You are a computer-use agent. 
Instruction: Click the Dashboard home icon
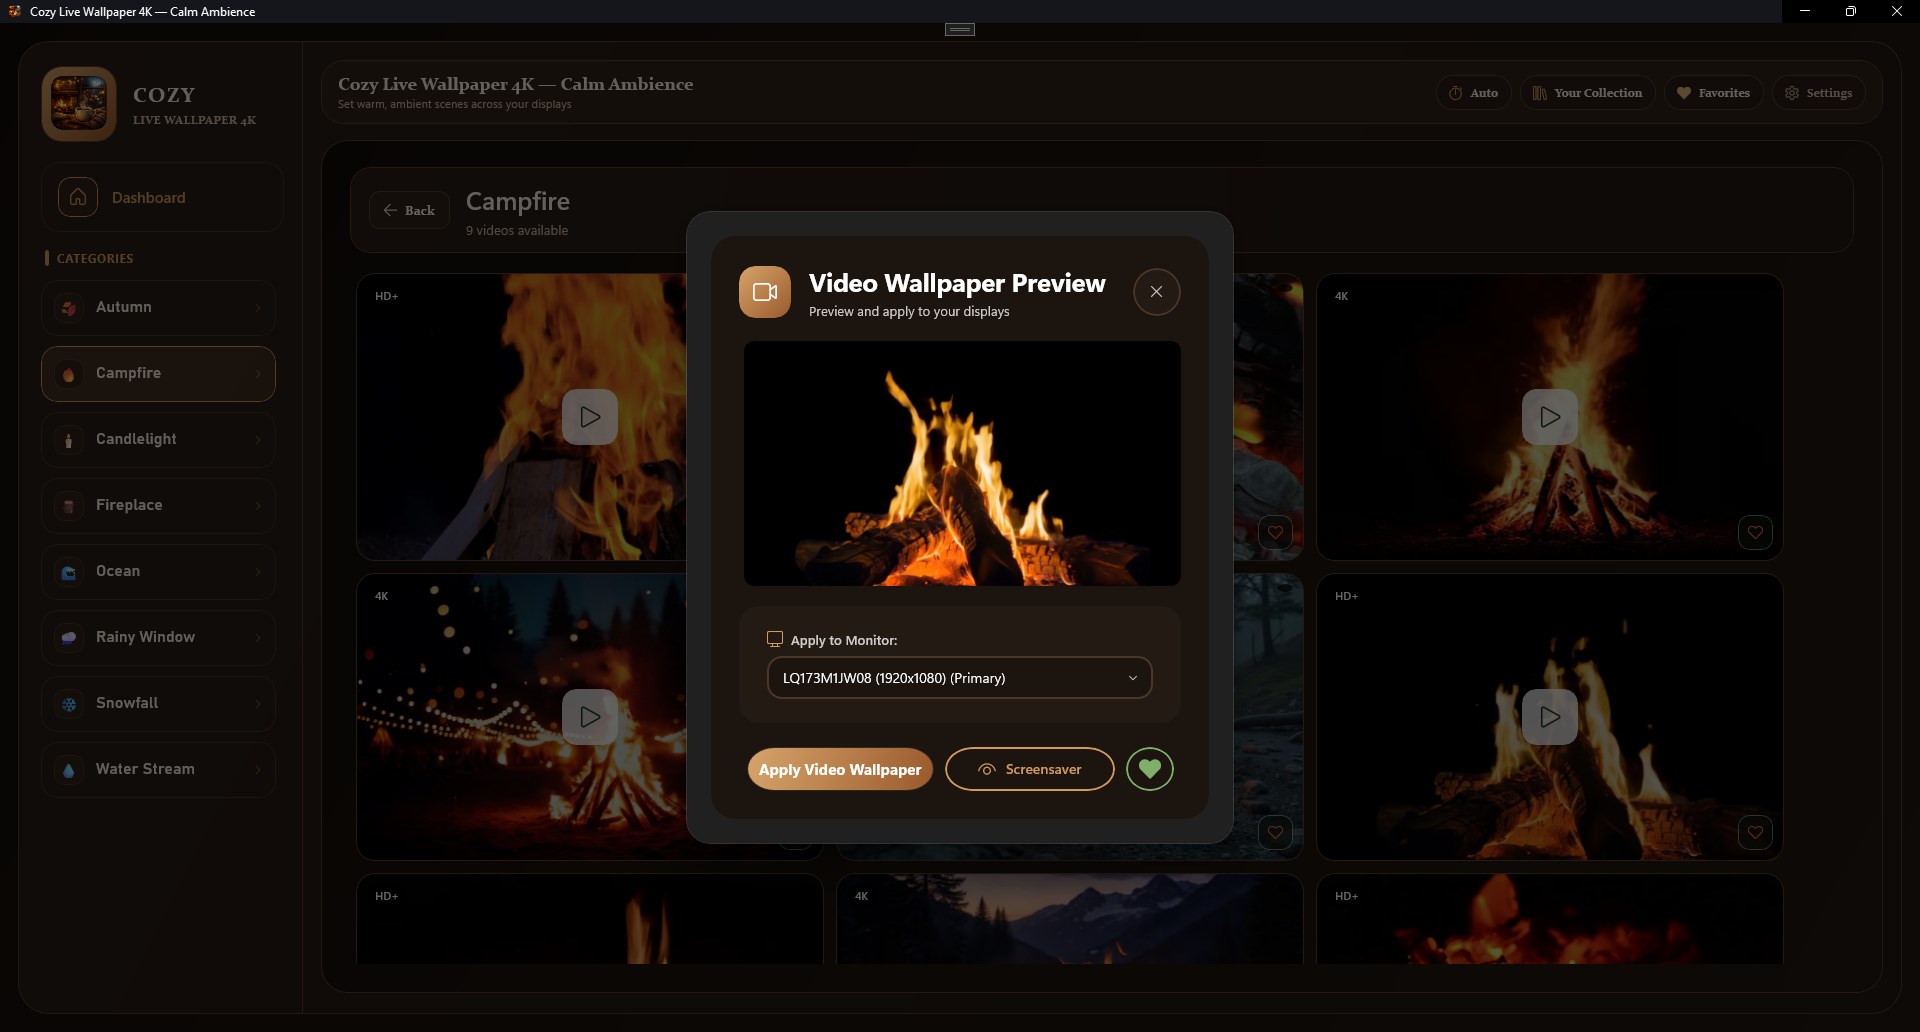[x=78, y=198]
